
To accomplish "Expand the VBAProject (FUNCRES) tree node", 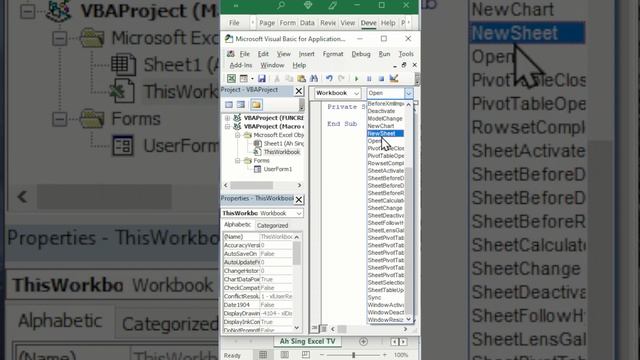I will [x=227, y=118].
